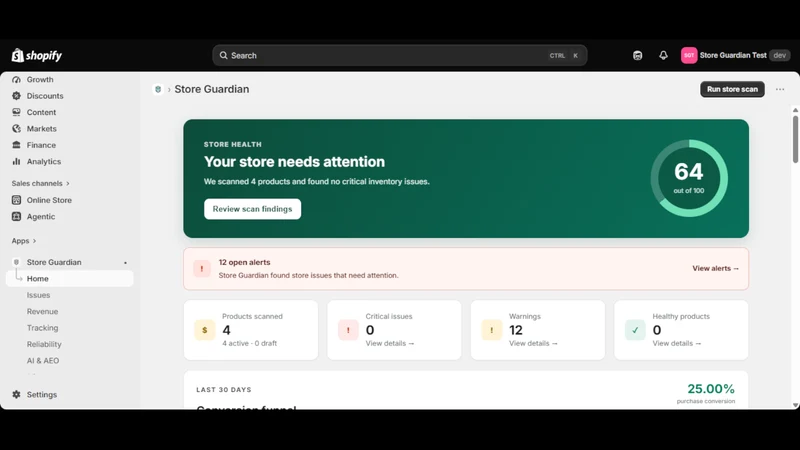Click the search magnifier icon
This screenshot has width=800, height=450.
click(223, 55)
